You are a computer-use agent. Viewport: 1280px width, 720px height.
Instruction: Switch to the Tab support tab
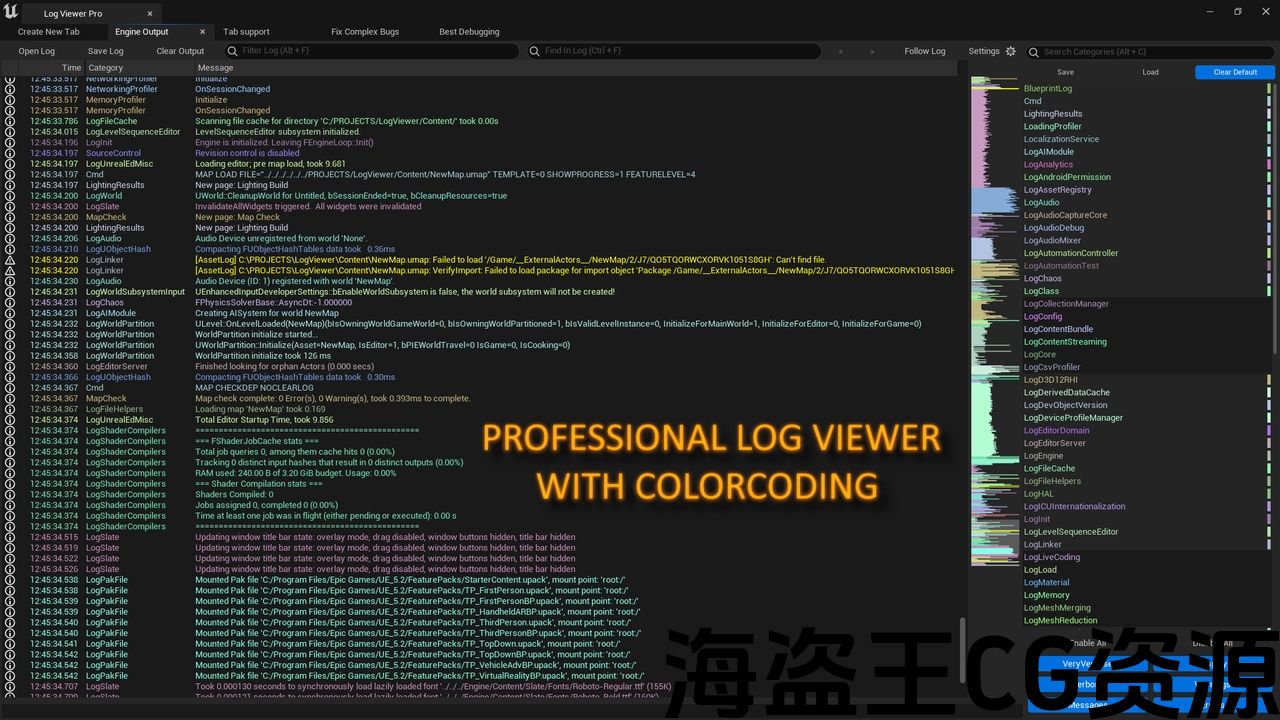pyautogui.click(x=246, y=32)
